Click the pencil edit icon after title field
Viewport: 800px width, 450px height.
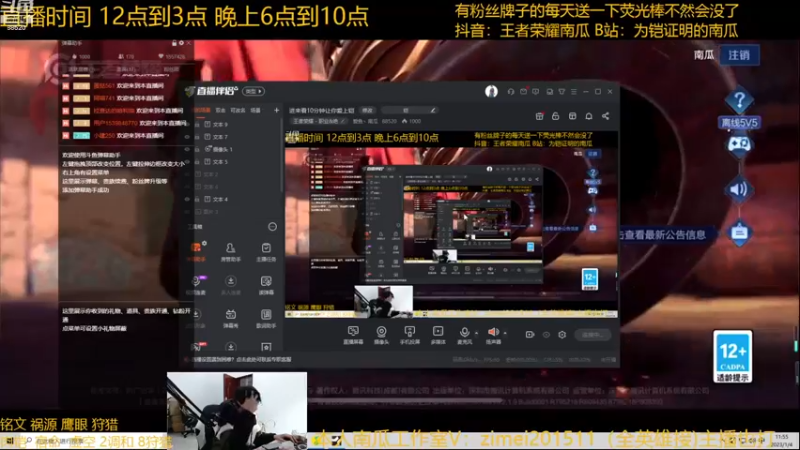point(433,110)
